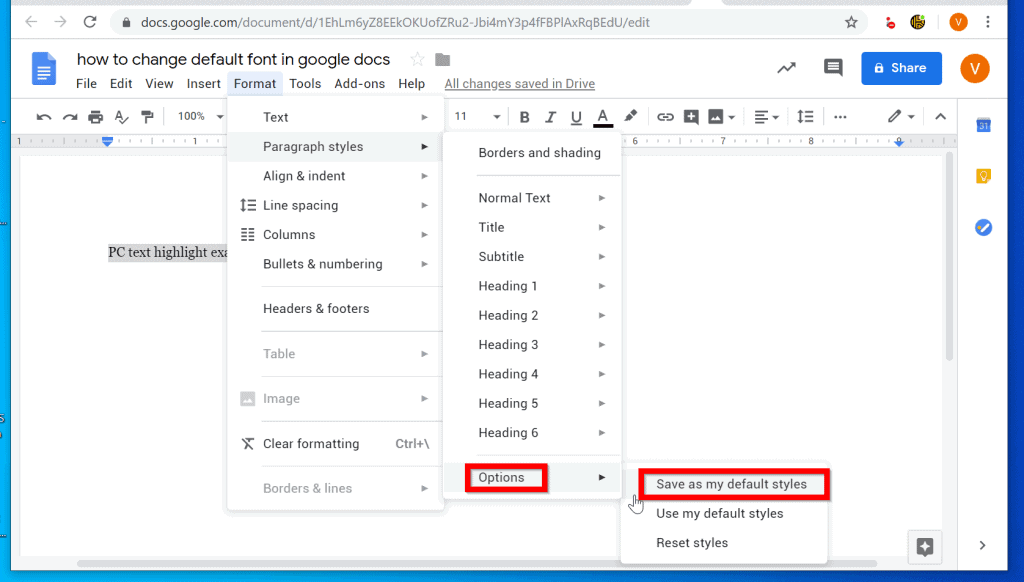
Task: Toggle Underline formatting
Action: coord(576,117)
